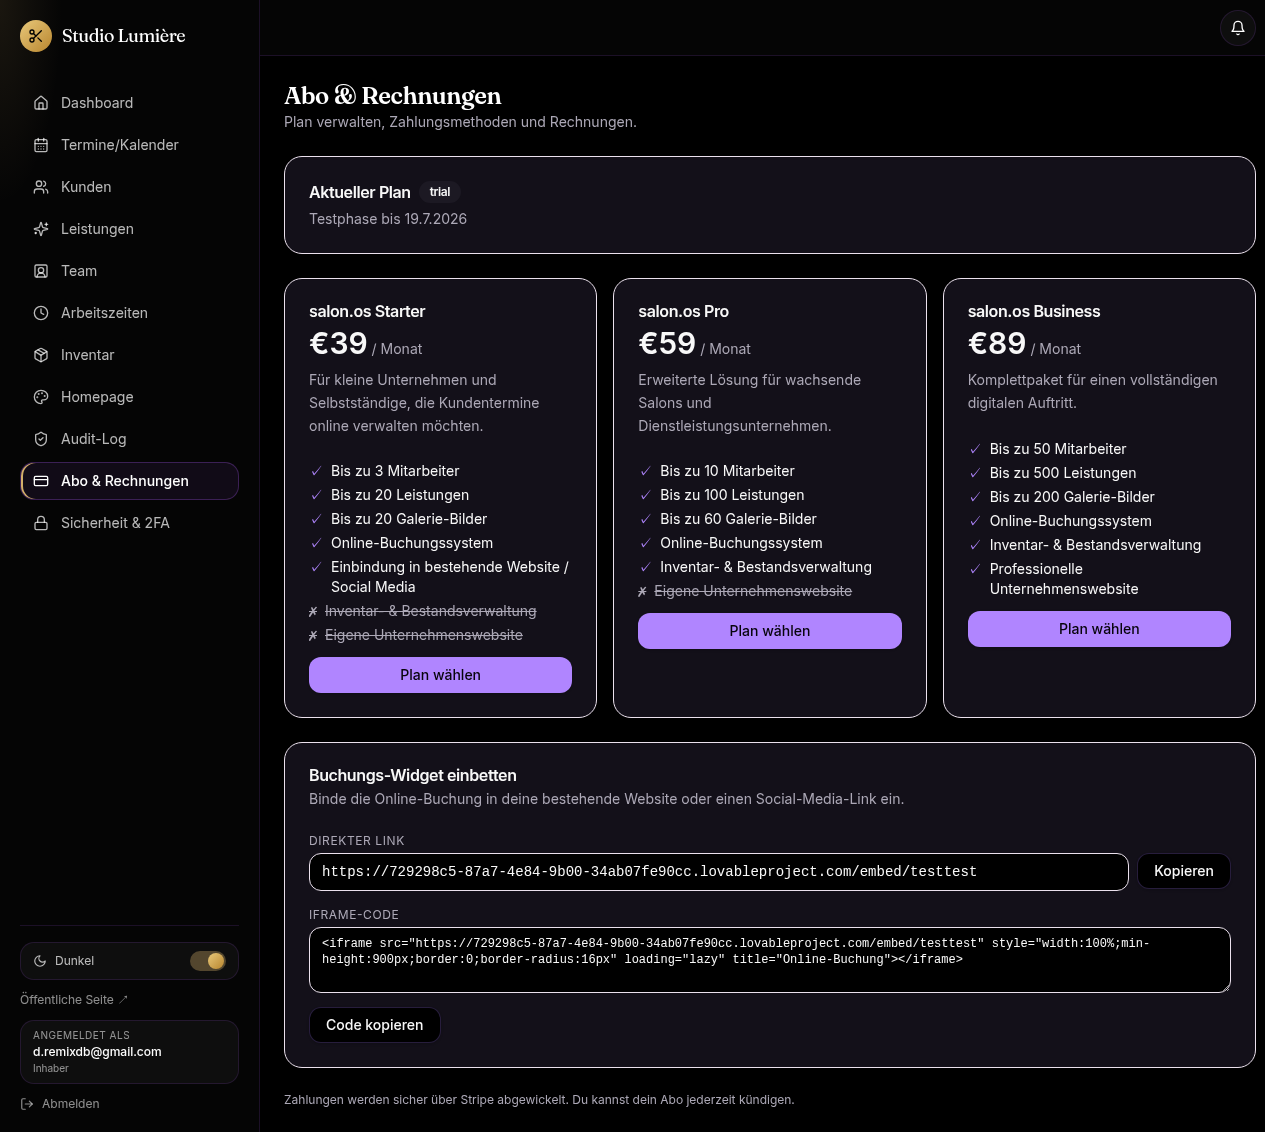Image resolution: width=1265 pixels, height=1132 pixels.
Task: Click struck-through Inventar- & Bestandsverwaltung in Starter
Action: pos(431,611)
